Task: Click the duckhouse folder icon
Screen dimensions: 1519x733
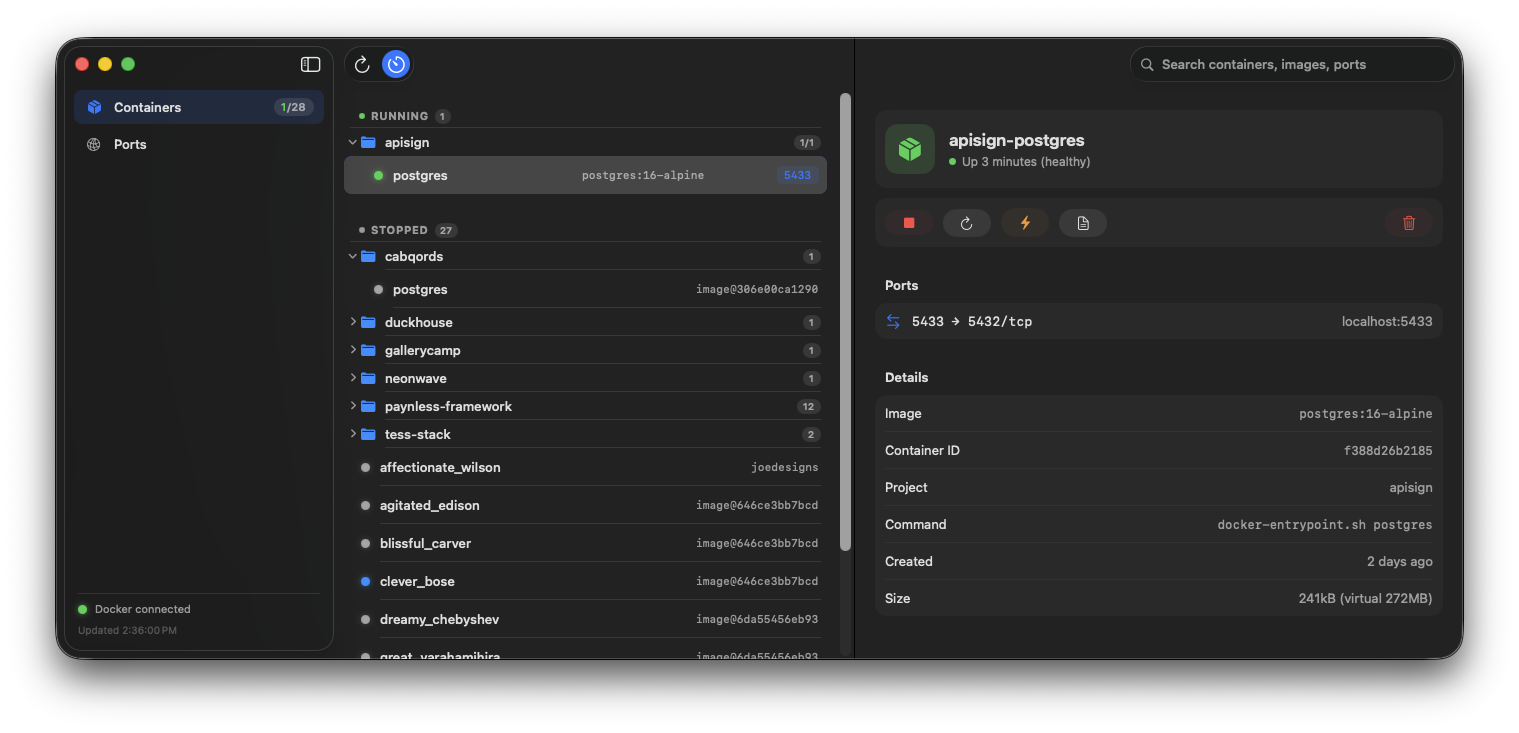Action: 368,322
